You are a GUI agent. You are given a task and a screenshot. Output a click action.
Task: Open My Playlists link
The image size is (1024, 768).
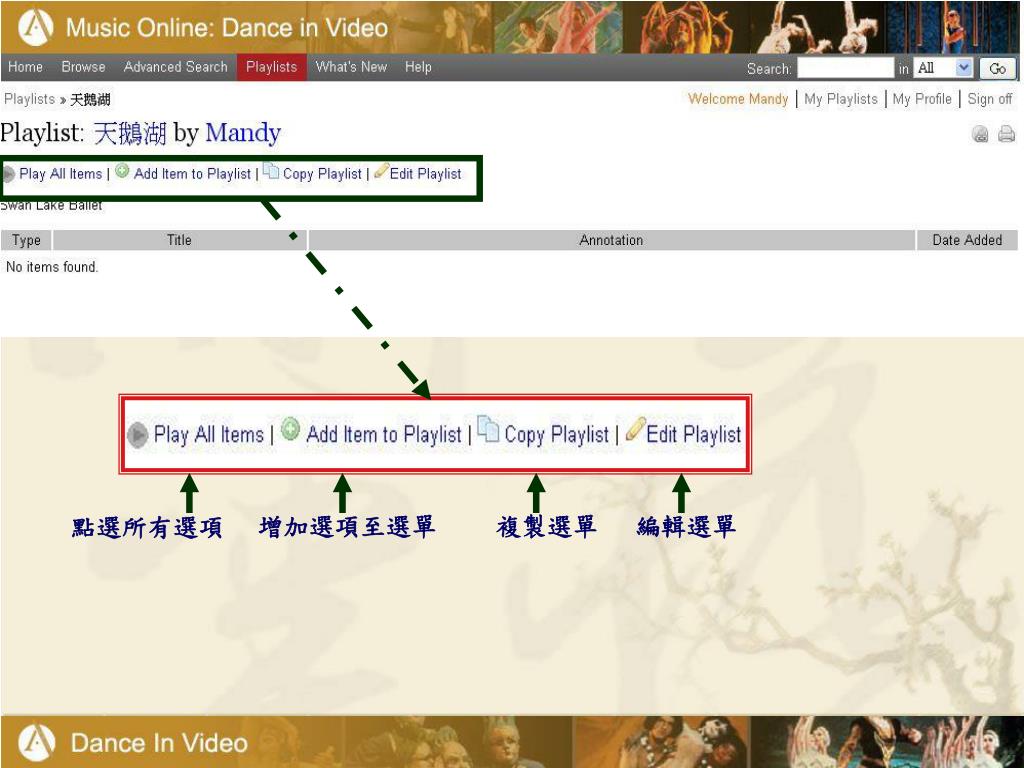coord(841,99)
